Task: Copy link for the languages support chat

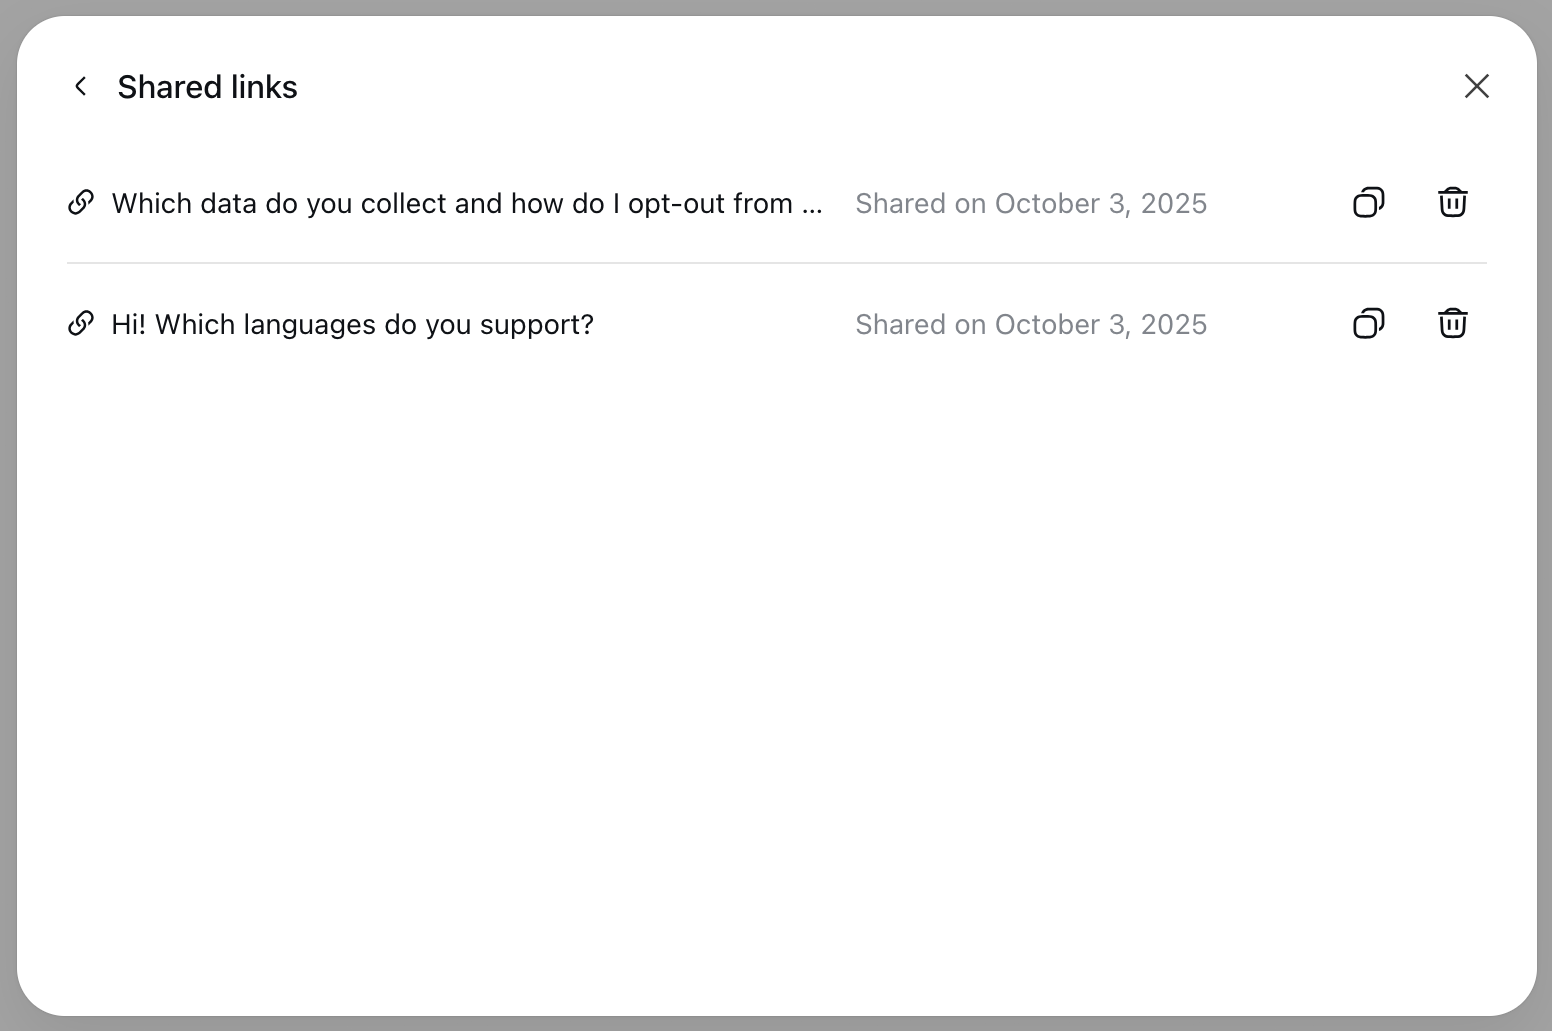Action: click(1368, 324)
